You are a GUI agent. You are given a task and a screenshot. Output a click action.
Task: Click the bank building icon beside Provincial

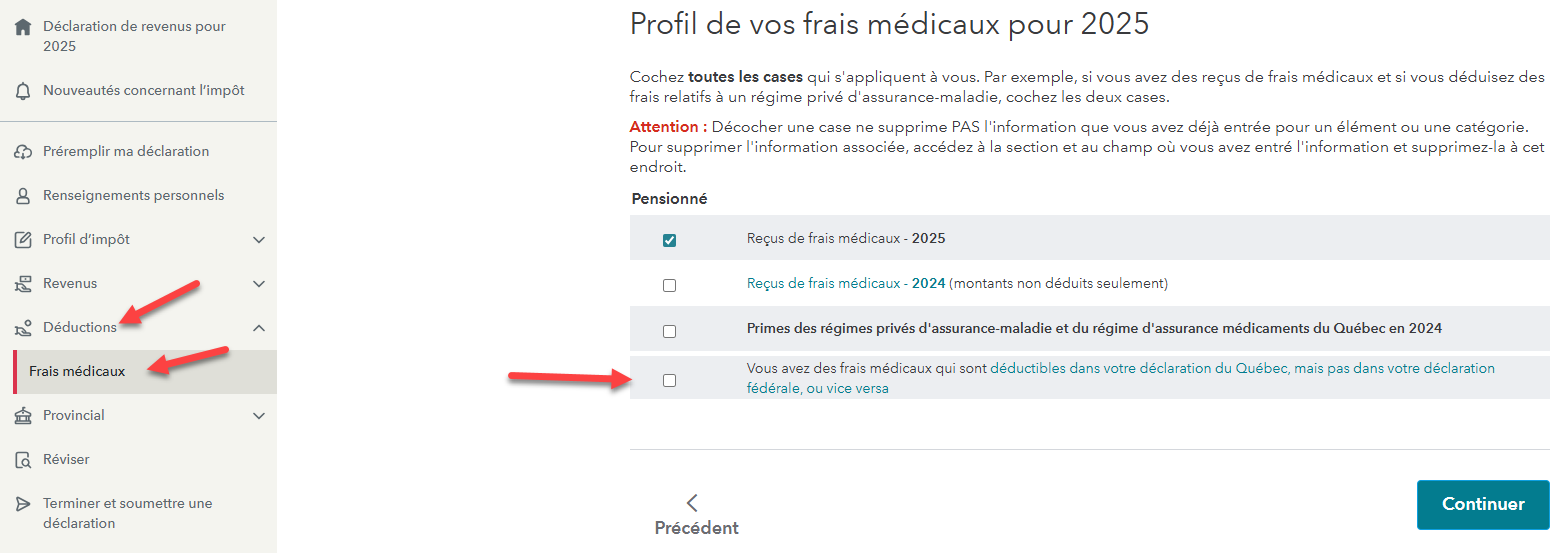point(23,416)
